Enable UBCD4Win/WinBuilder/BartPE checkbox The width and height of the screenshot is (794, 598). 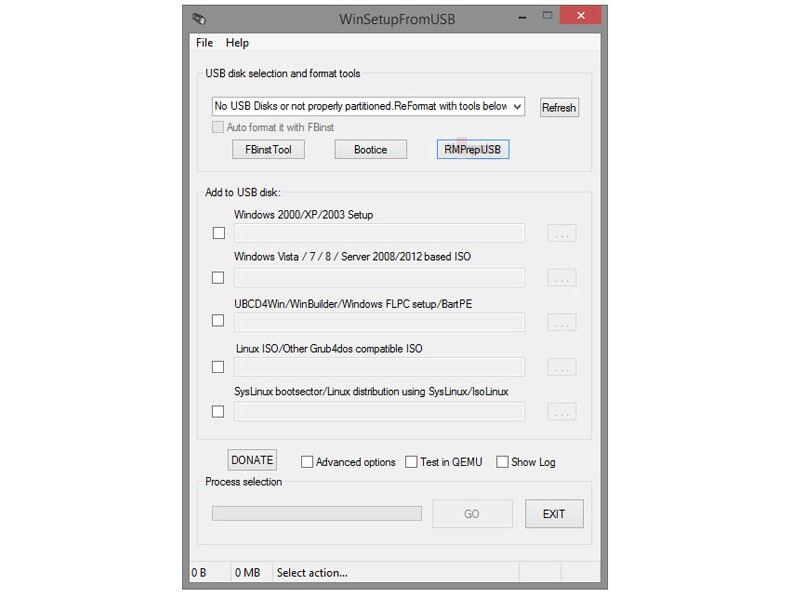(218, 321)
